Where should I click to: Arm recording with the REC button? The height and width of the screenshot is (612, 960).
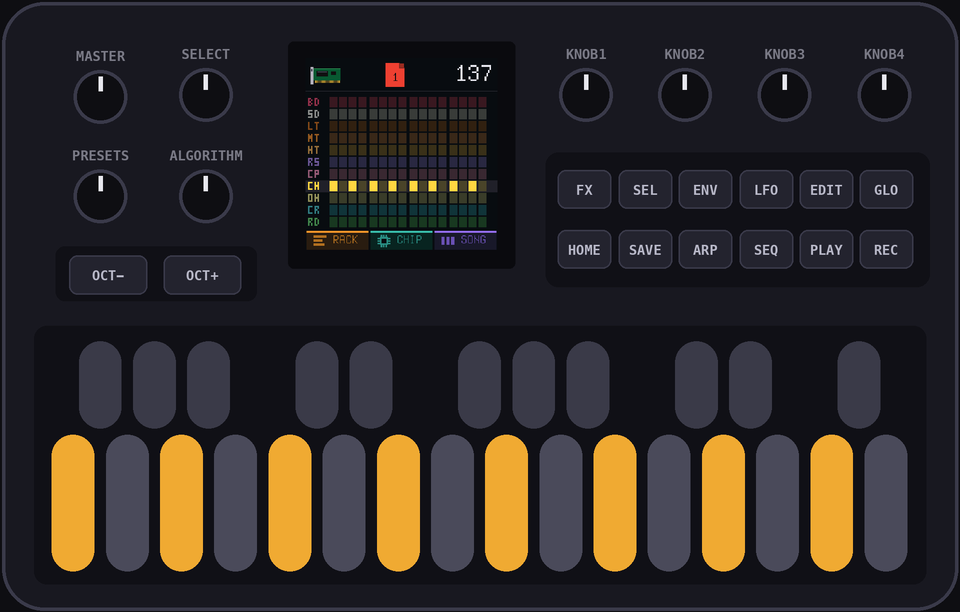pyautogui.click(x=886, y=250)
